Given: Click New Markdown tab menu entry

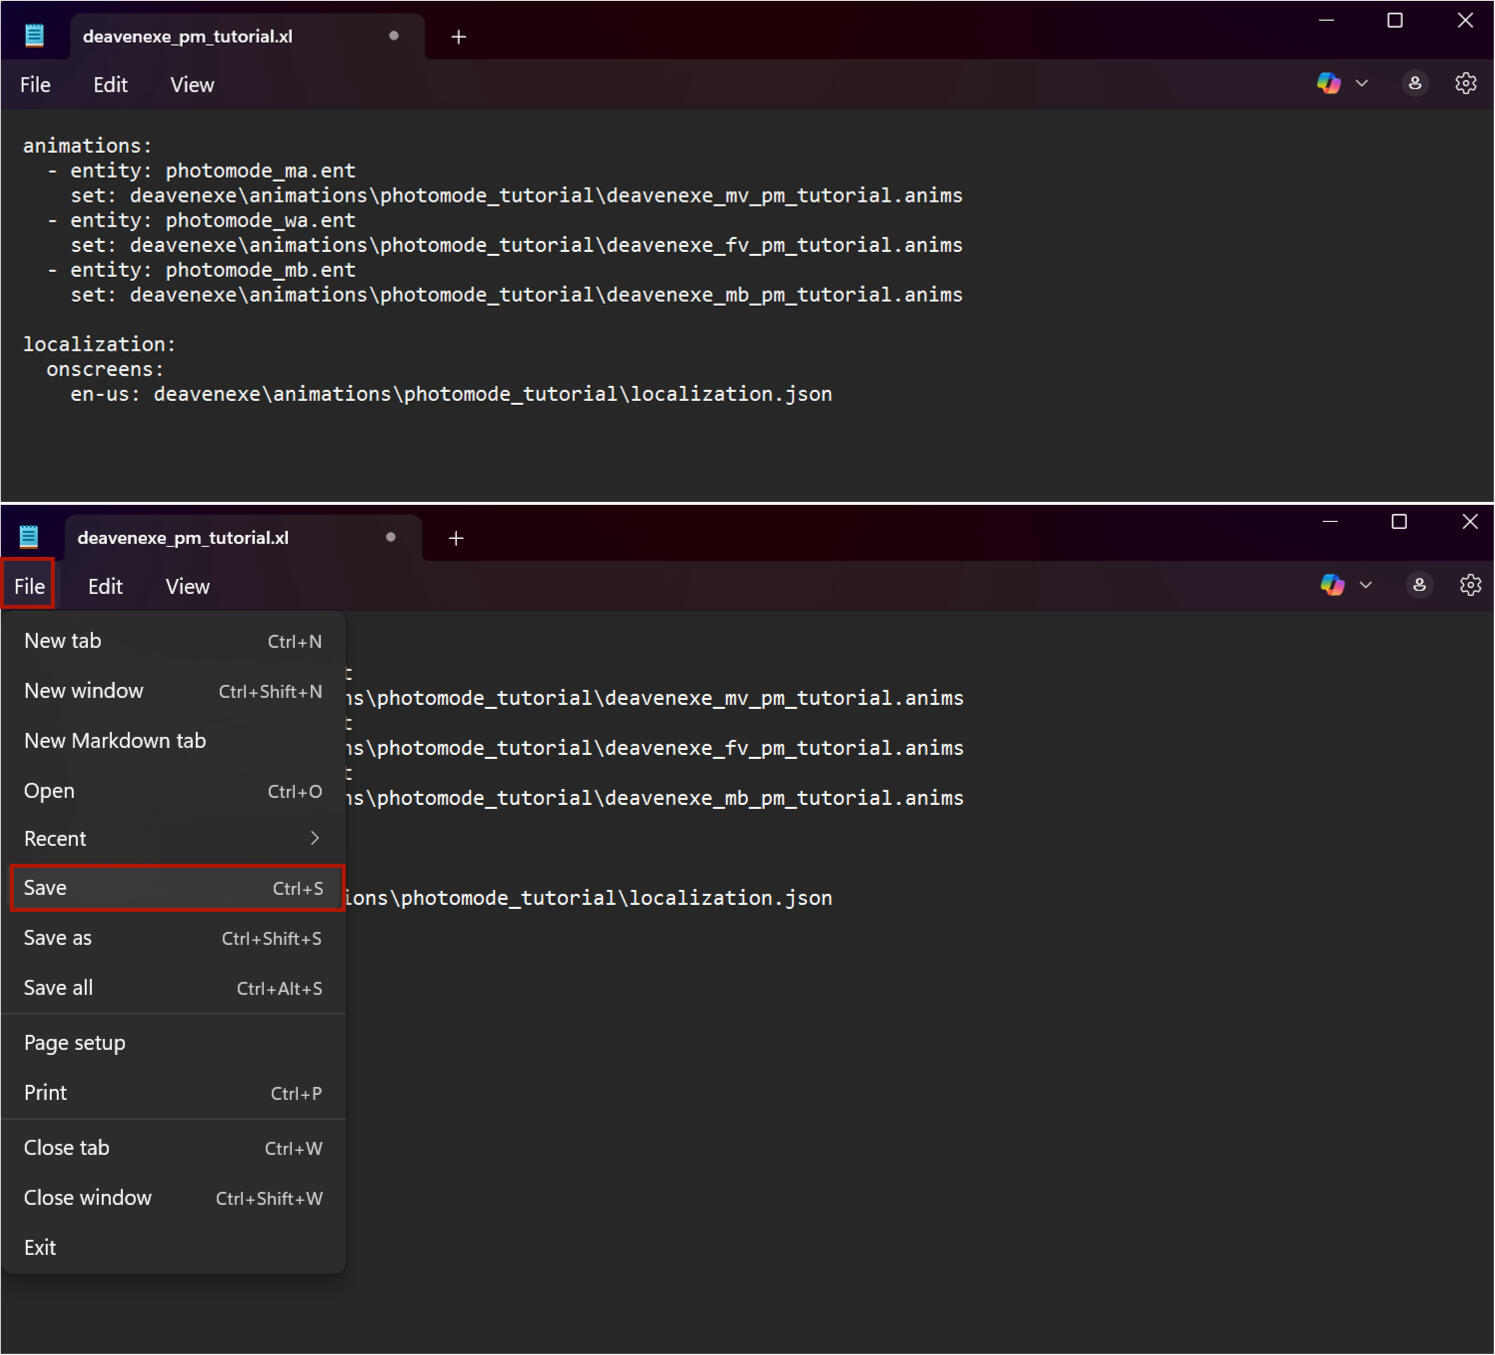Looking at the screenshot, I should (115, 741).
